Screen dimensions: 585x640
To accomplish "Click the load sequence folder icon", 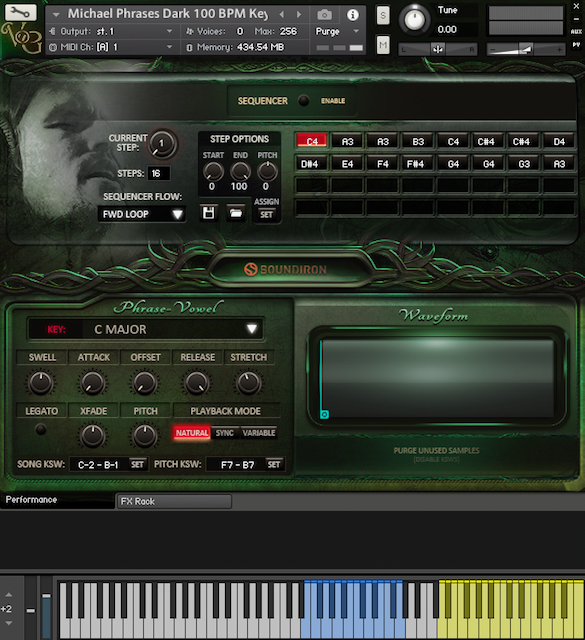I will [x=236, y=213].
